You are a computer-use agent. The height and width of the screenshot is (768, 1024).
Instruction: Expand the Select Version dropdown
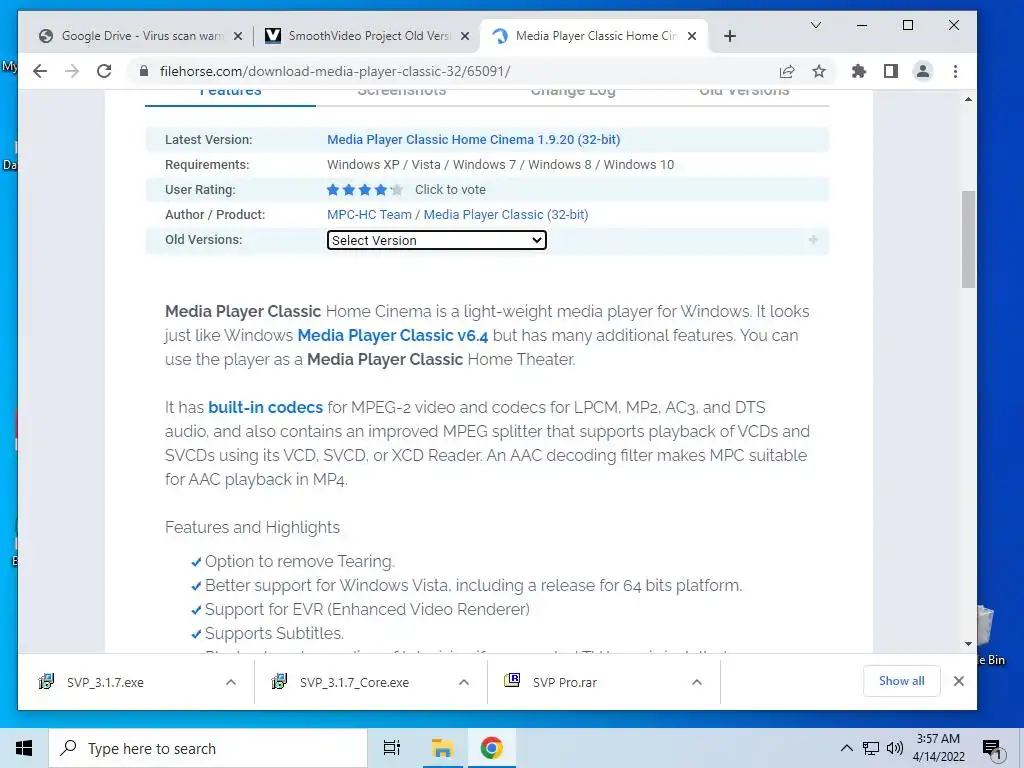coord(436,240)
